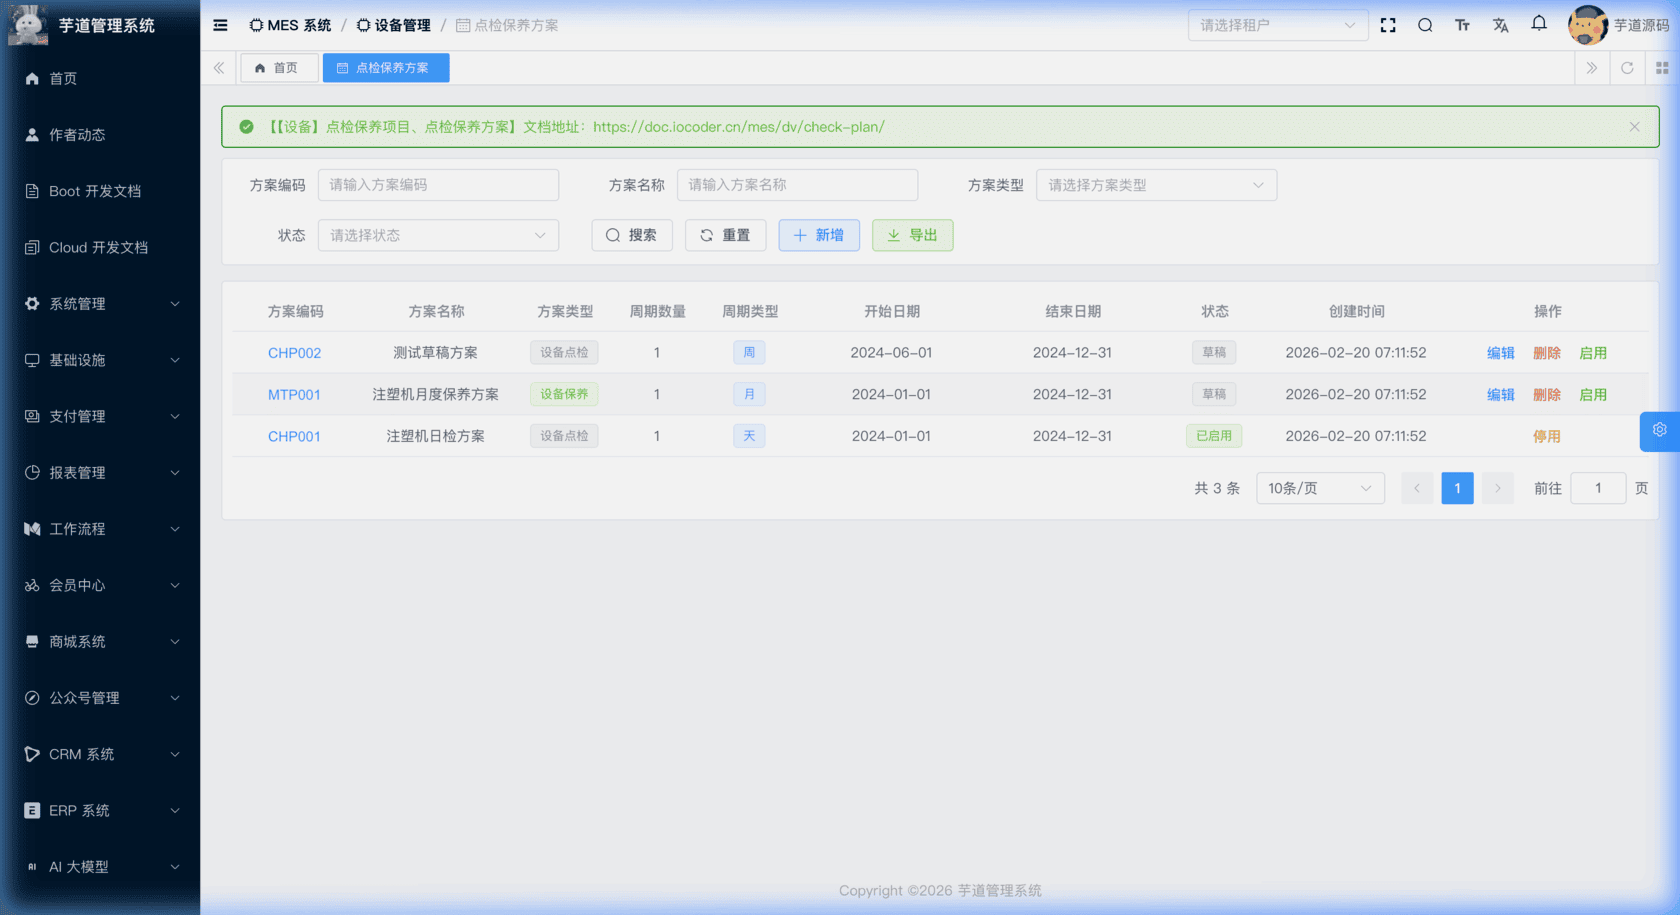The width and height of the screenshot is (1680, 915).
Task: Click the font size icon in header
Action: pyautogui.click(x=1462, y=25)
